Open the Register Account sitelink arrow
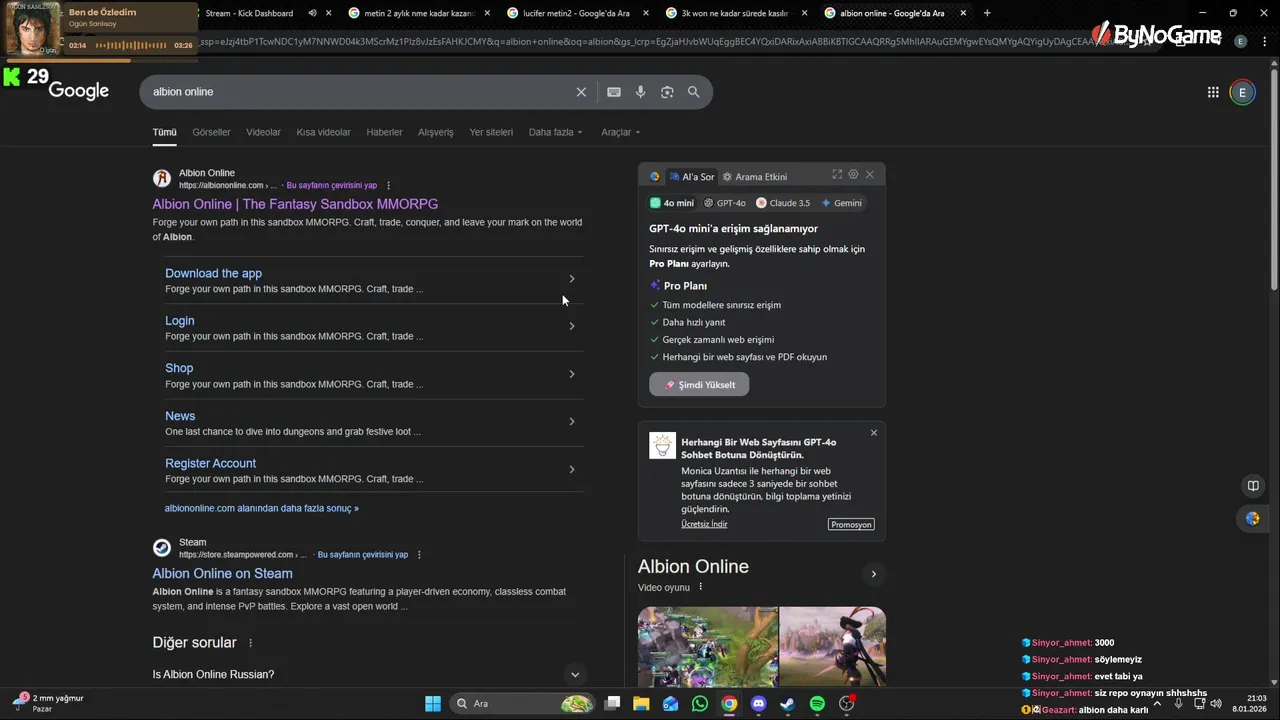The image size is (1280, 720). pos(572,469)
